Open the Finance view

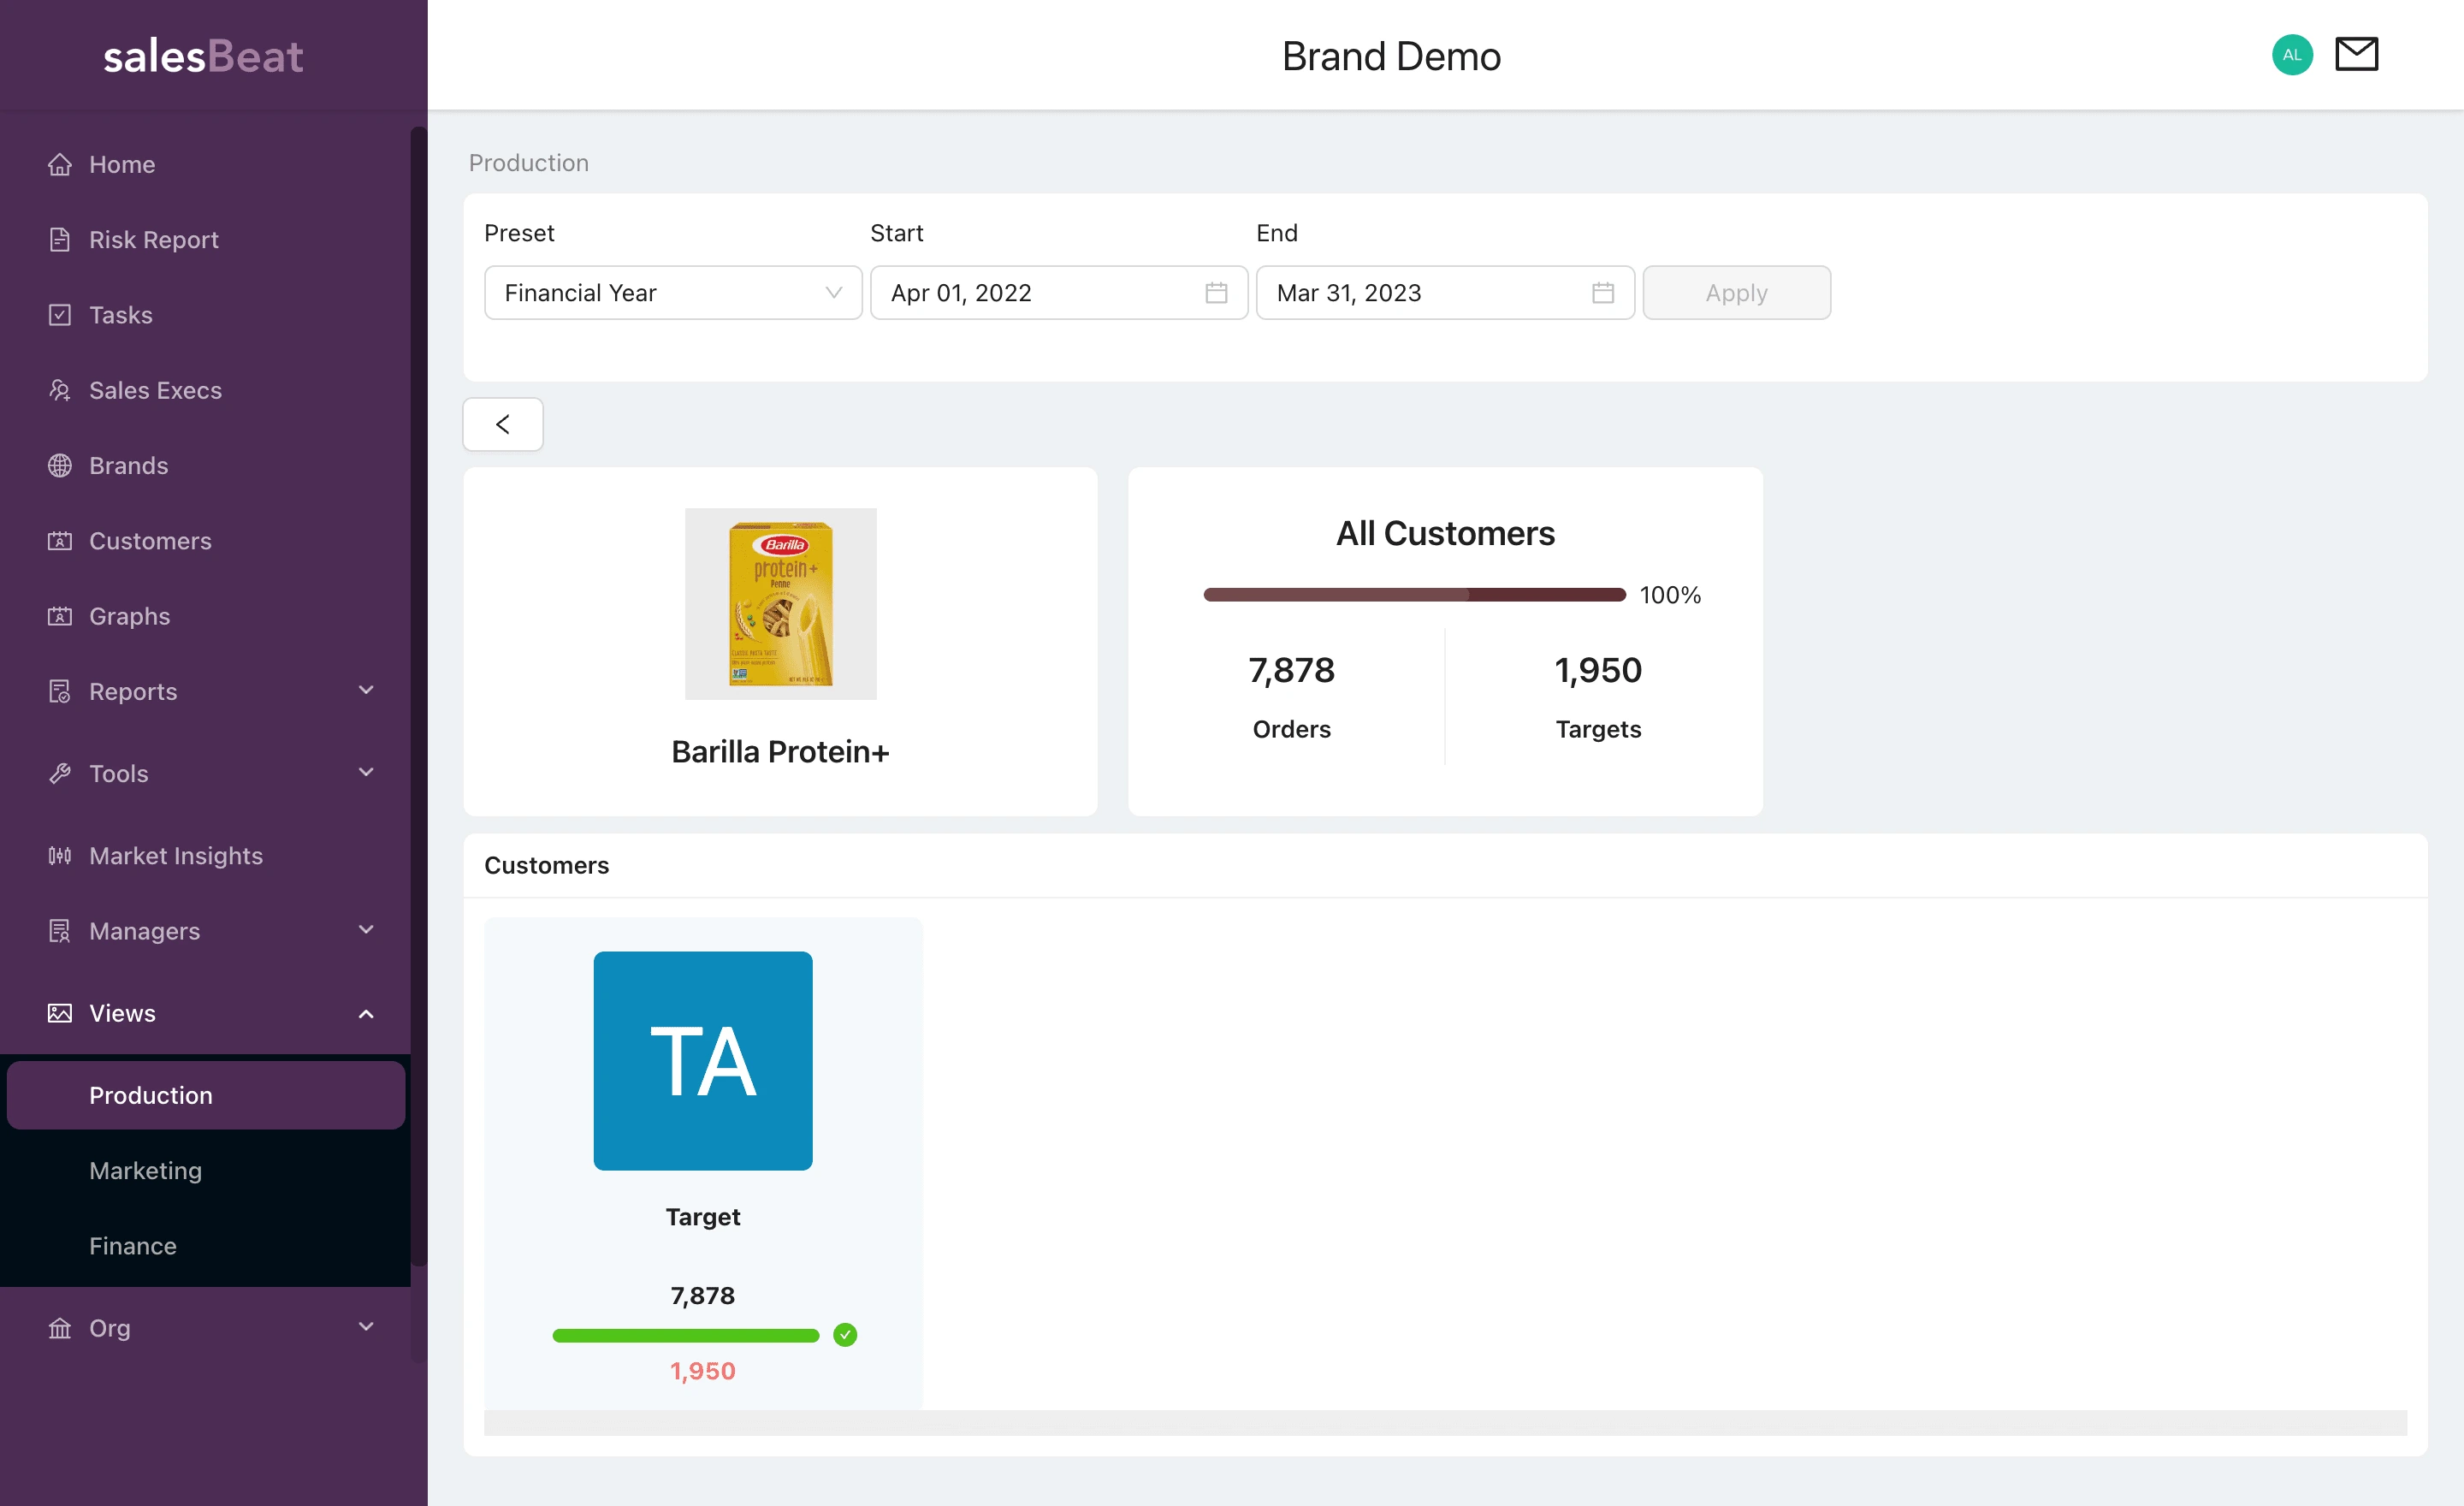point(133,1246)
